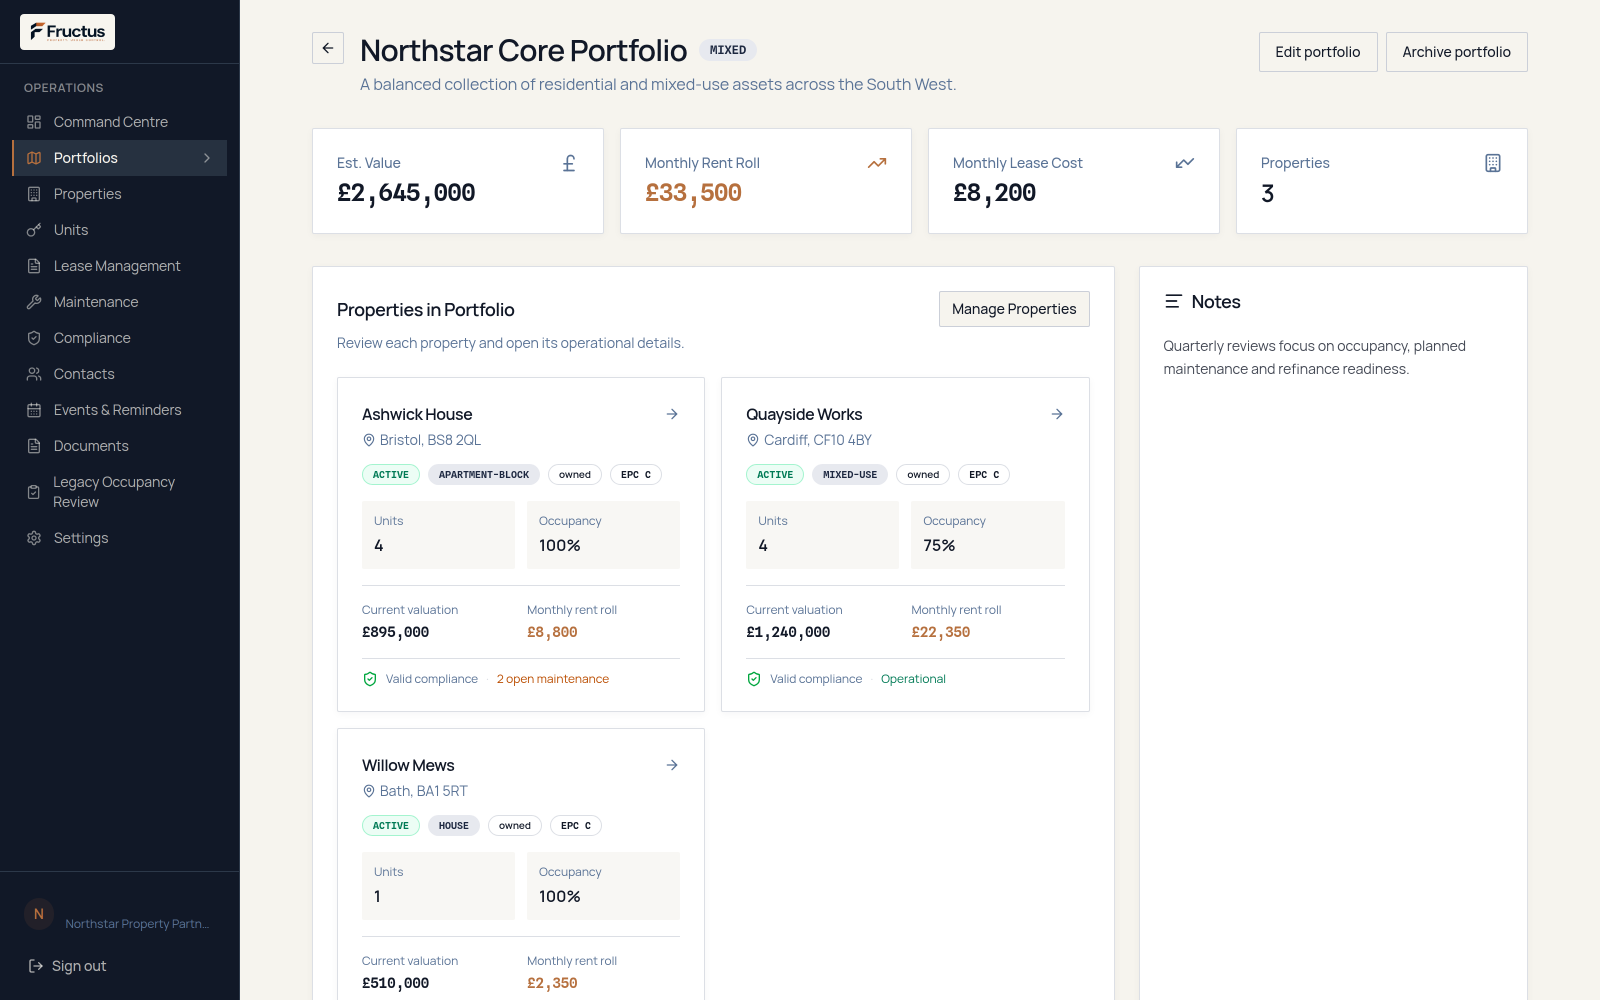This screenshot has height=1000, width=1600.
Task: Click the Settings gear icon
Action: (34, 538)
